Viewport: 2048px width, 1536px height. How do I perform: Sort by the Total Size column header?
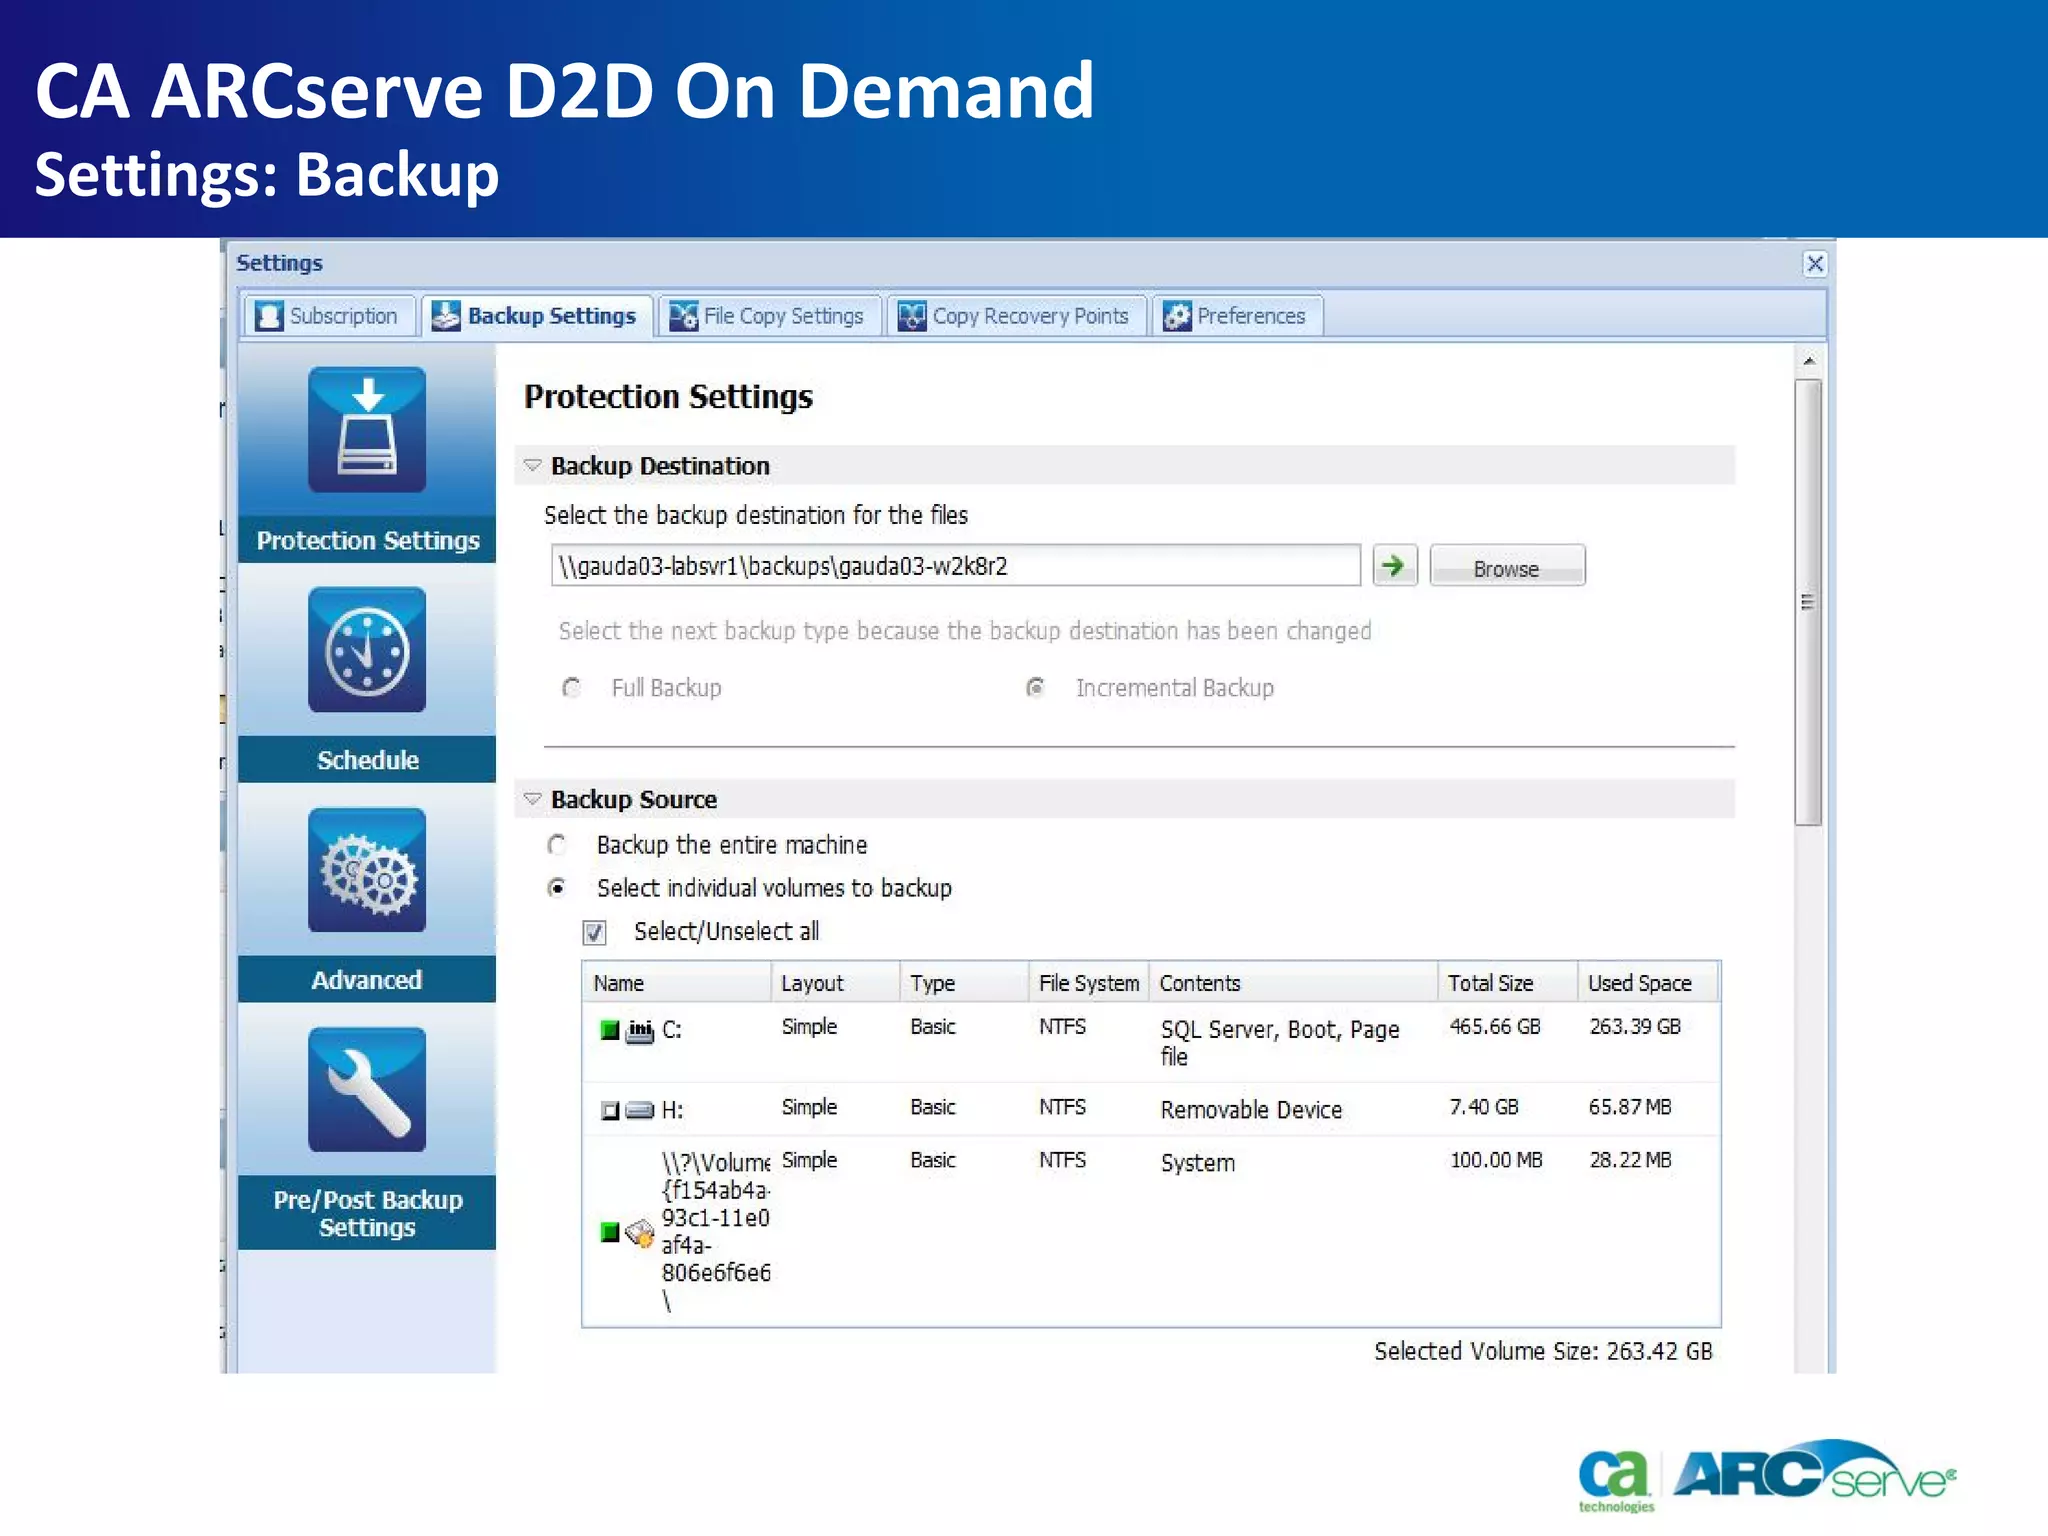pyautogui.click(x=1509, y=983)
